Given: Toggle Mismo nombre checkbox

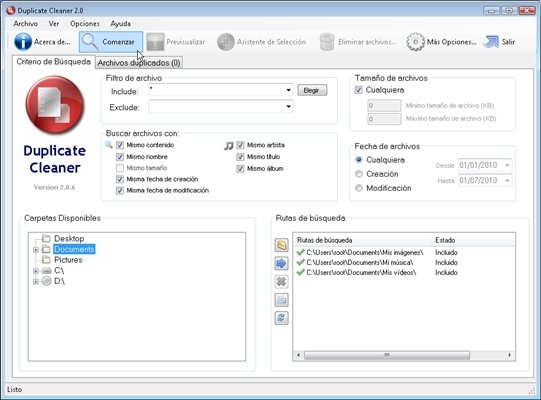Looking at the screenshot, I should click(120, 157).
